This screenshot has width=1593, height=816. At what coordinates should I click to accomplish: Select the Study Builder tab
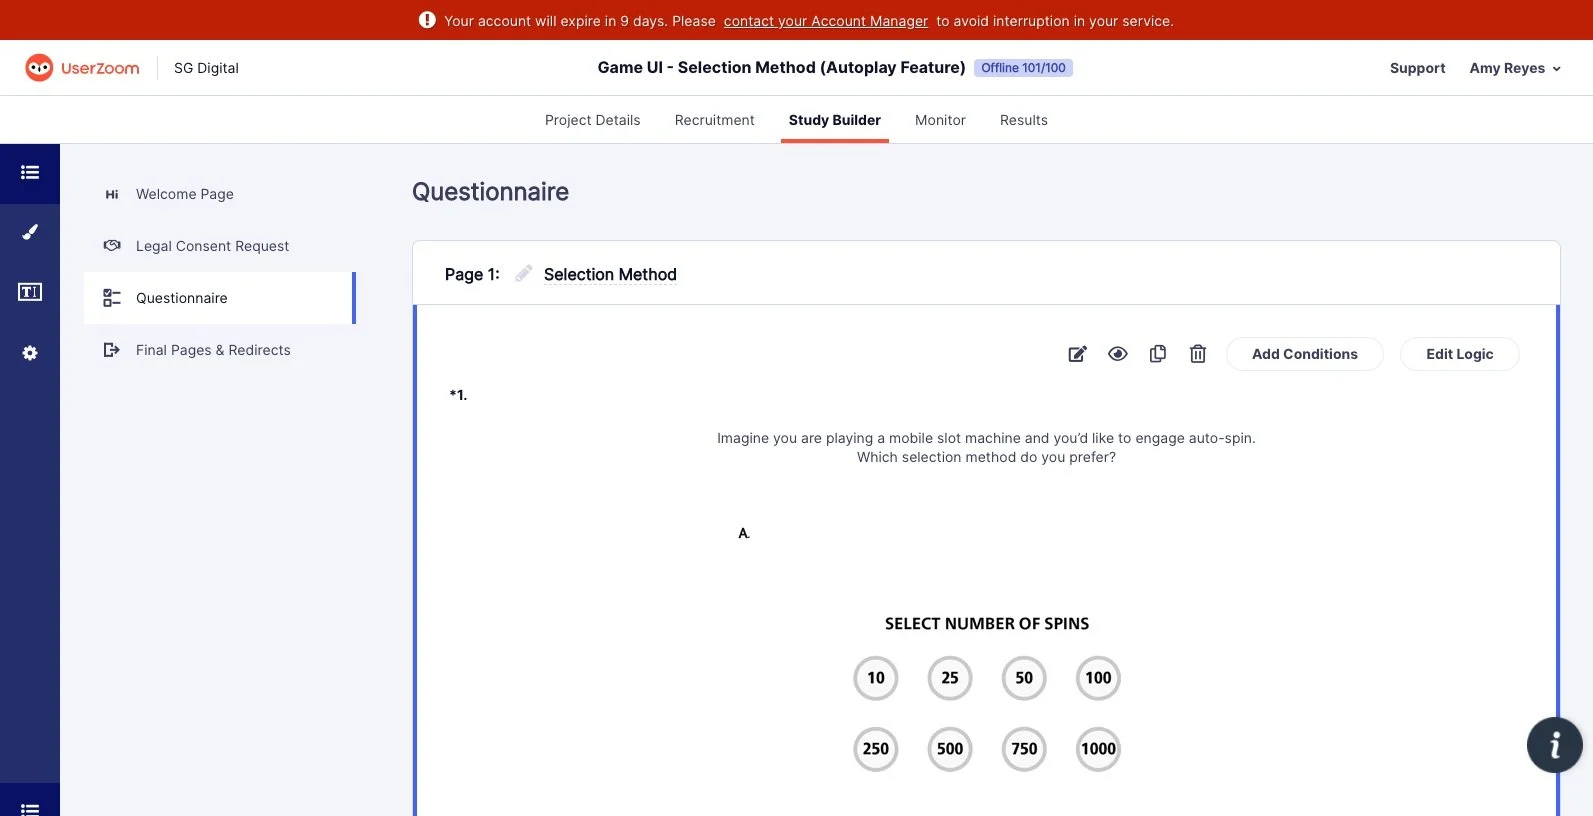835,120
